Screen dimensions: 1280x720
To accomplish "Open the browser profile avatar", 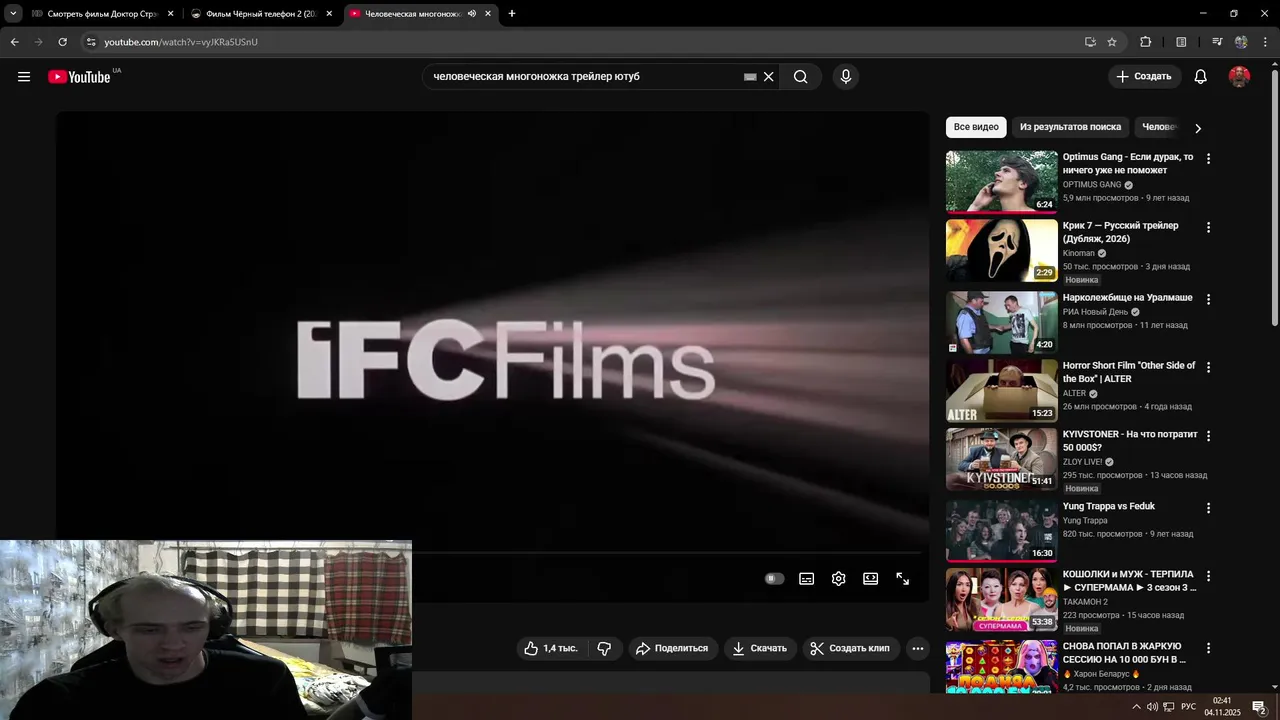I will (x=1241, y=42).
